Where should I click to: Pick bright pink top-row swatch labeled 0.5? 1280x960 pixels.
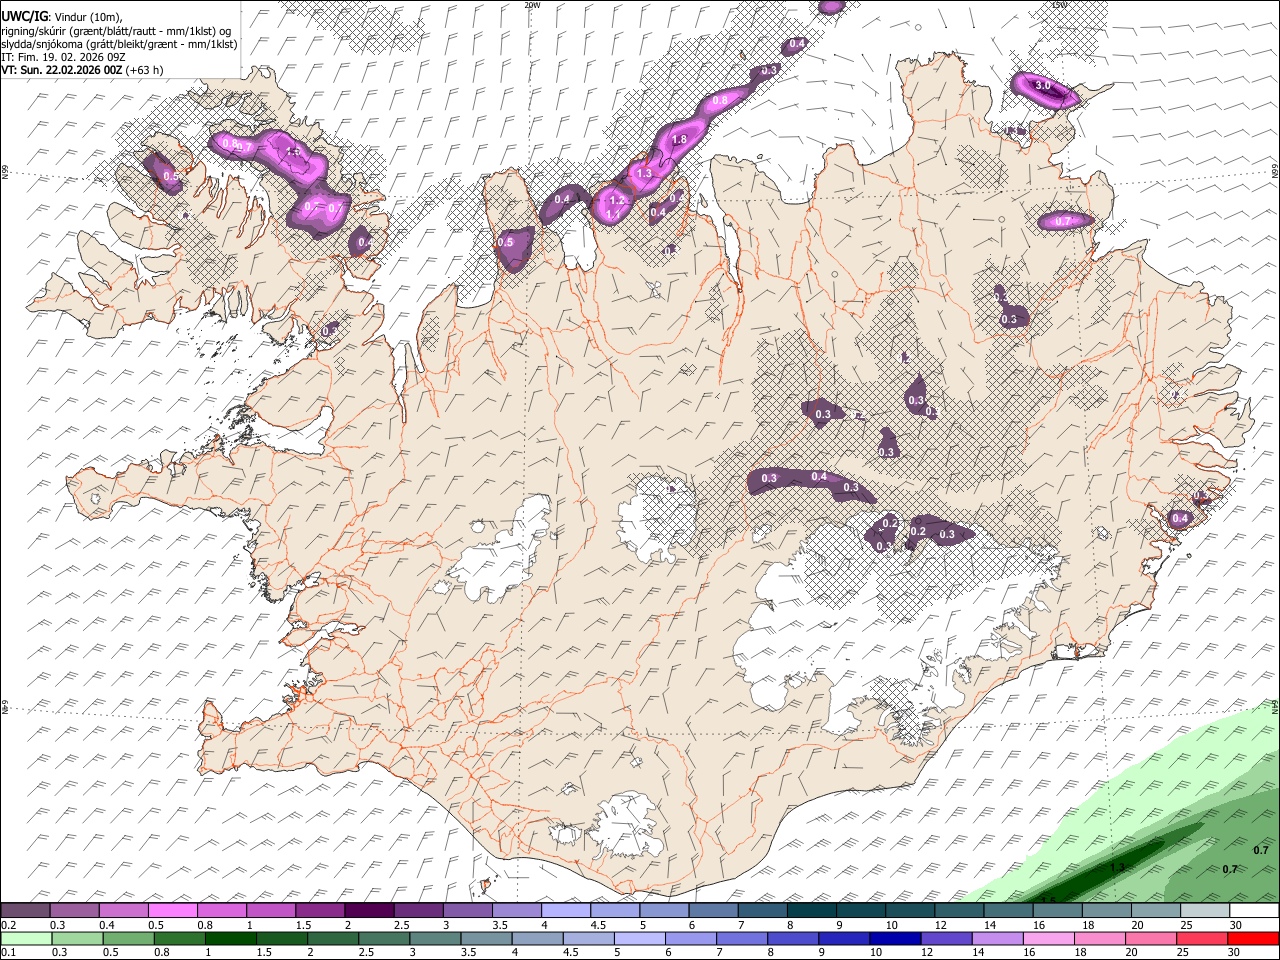[172, 910]
